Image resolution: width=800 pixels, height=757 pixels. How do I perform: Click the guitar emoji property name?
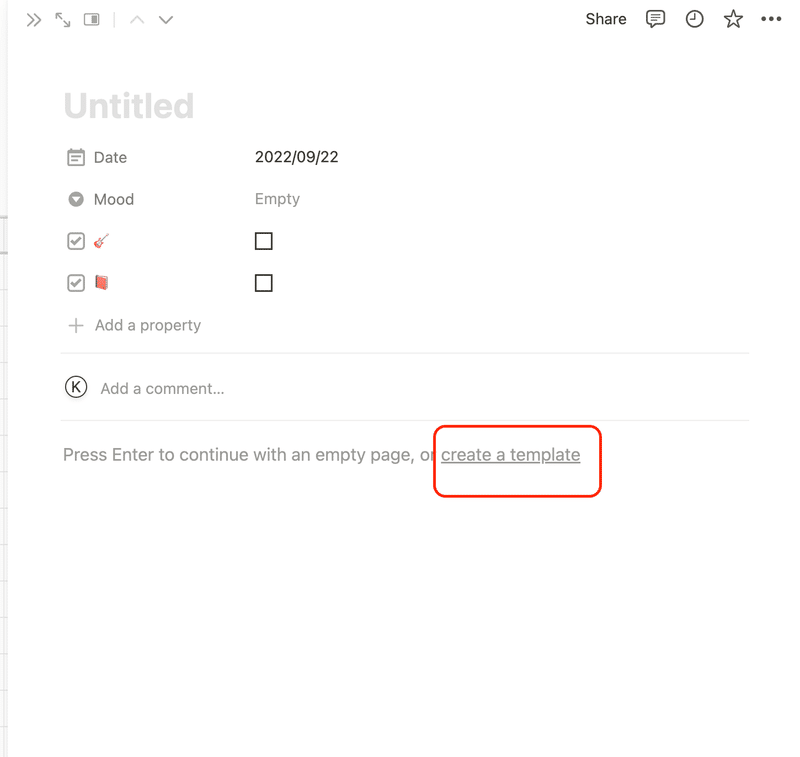[102, 241]
